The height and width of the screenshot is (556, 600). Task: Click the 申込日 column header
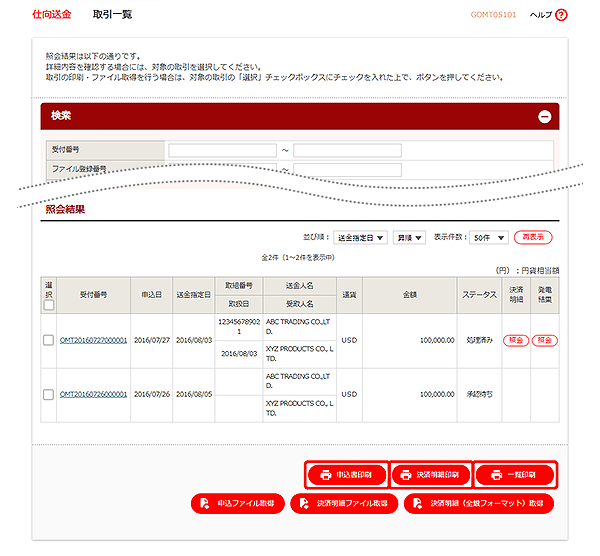click(152, 295)
